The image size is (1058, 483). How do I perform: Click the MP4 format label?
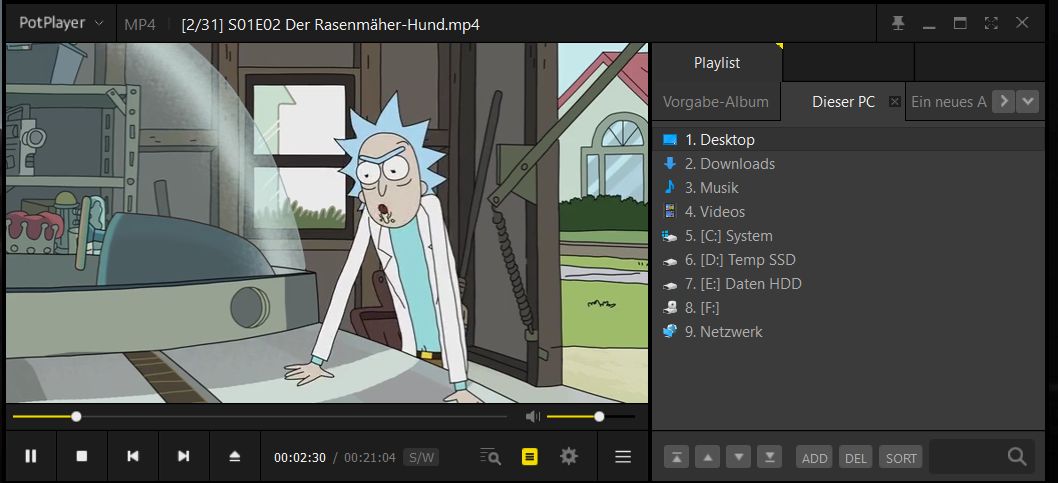(x=140, y=25)
